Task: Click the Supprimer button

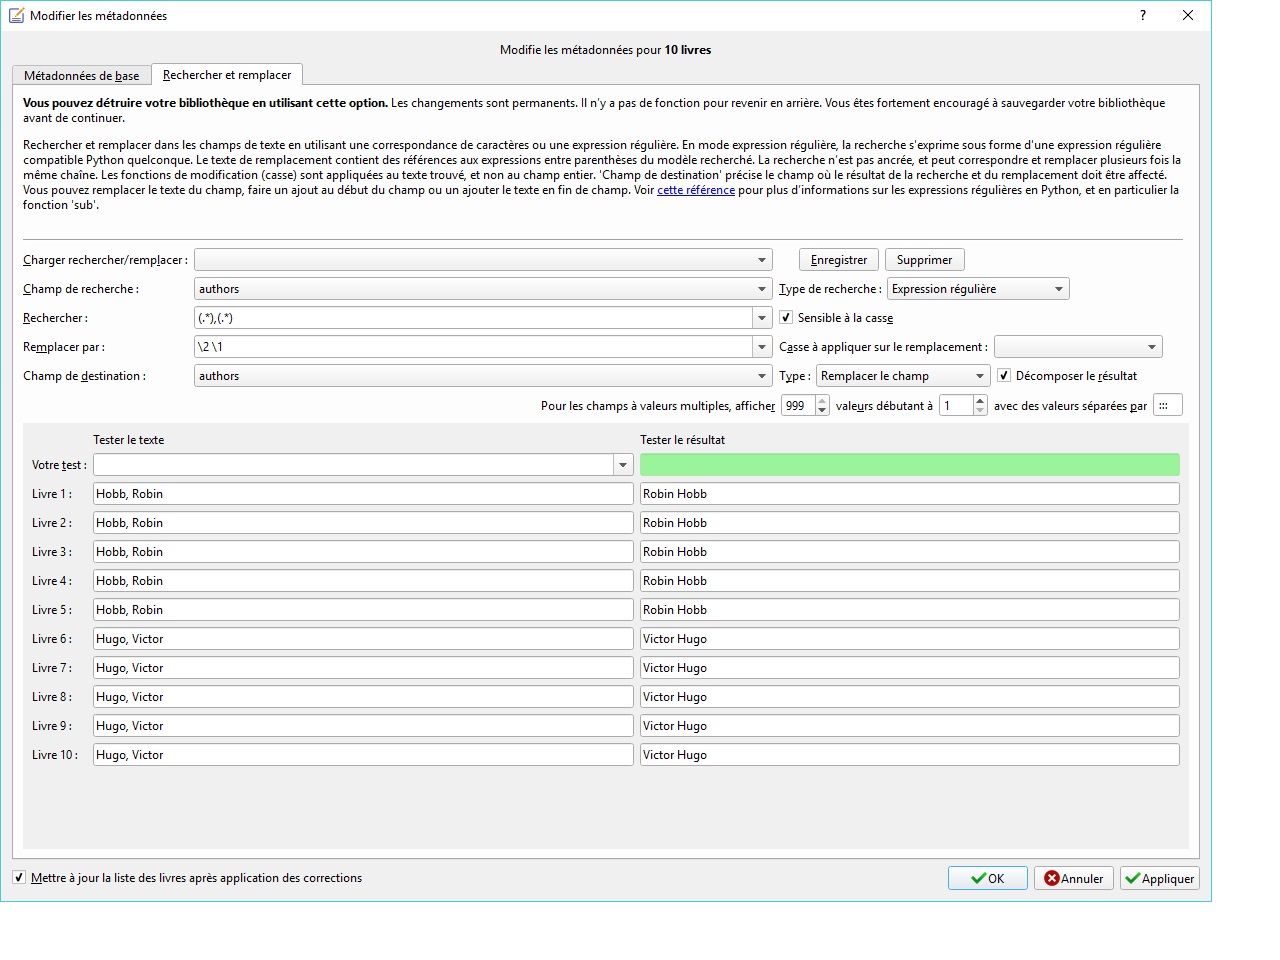Action: [925, 260]
